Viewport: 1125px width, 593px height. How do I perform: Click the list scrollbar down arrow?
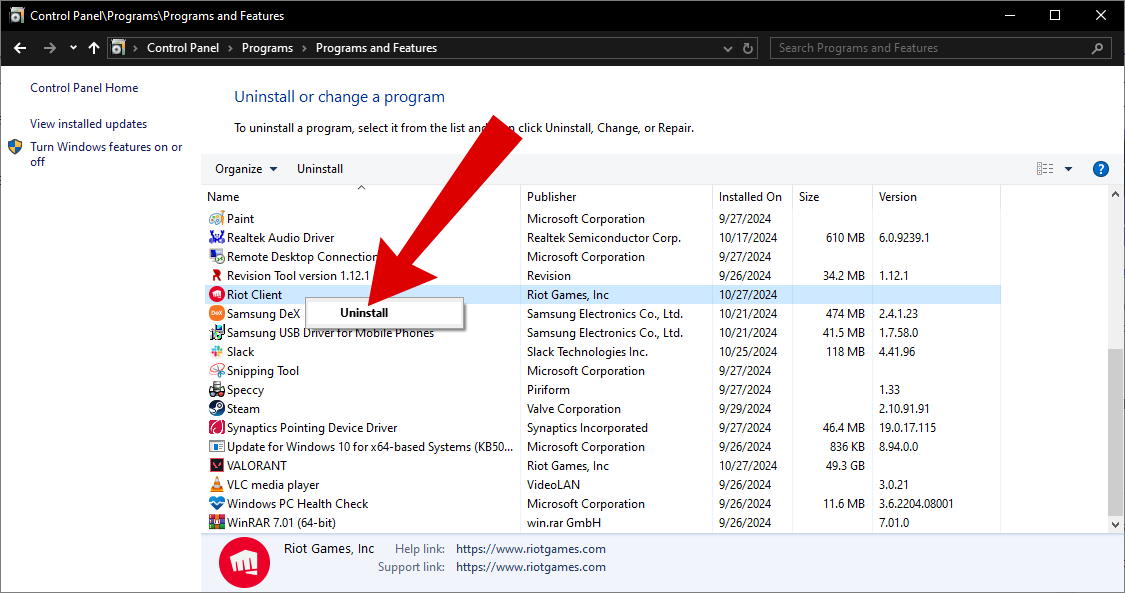tap(1115, 524)
